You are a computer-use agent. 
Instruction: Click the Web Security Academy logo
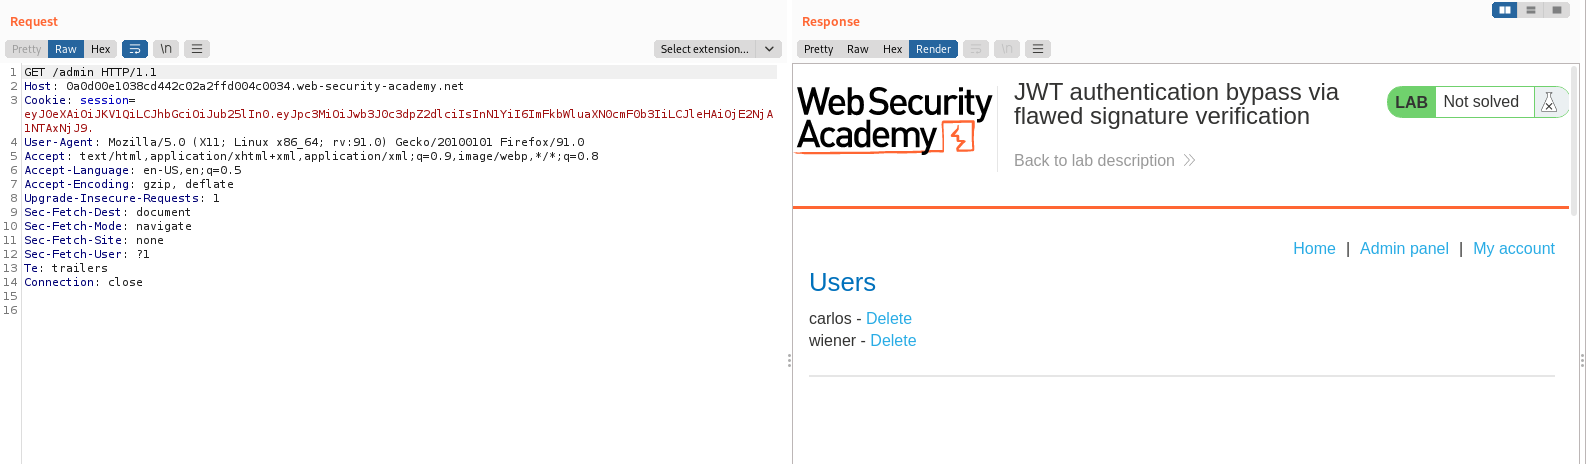[894, 119]
